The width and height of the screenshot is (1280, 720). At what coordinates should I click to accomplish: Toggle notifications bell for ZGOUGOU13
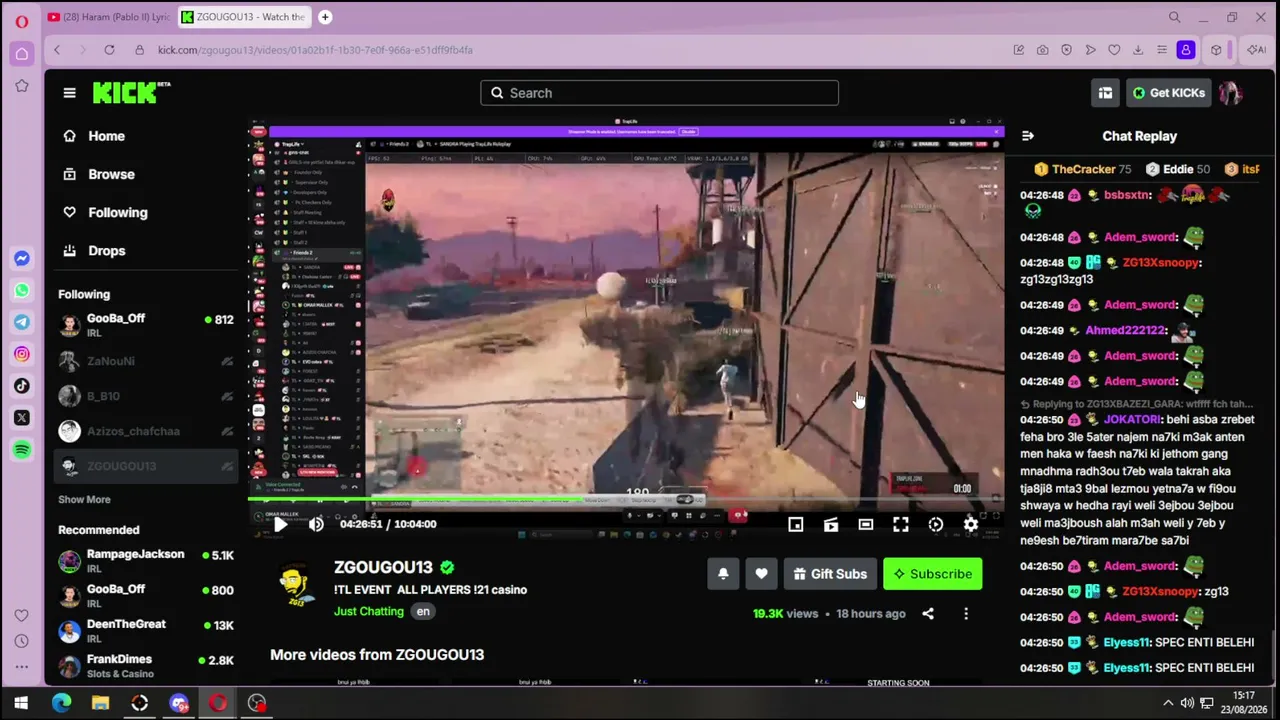click(723, 574)
